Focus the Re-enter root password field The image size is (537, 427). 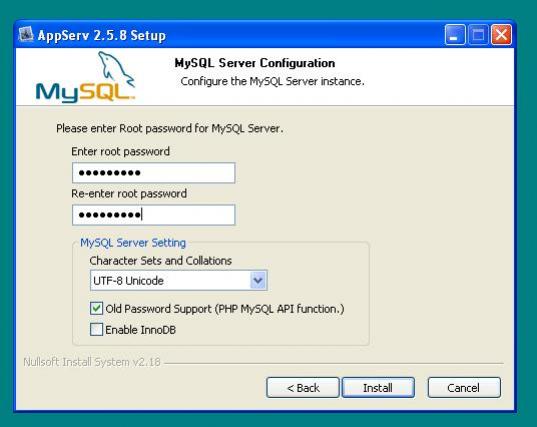click(x=154, y=215)
